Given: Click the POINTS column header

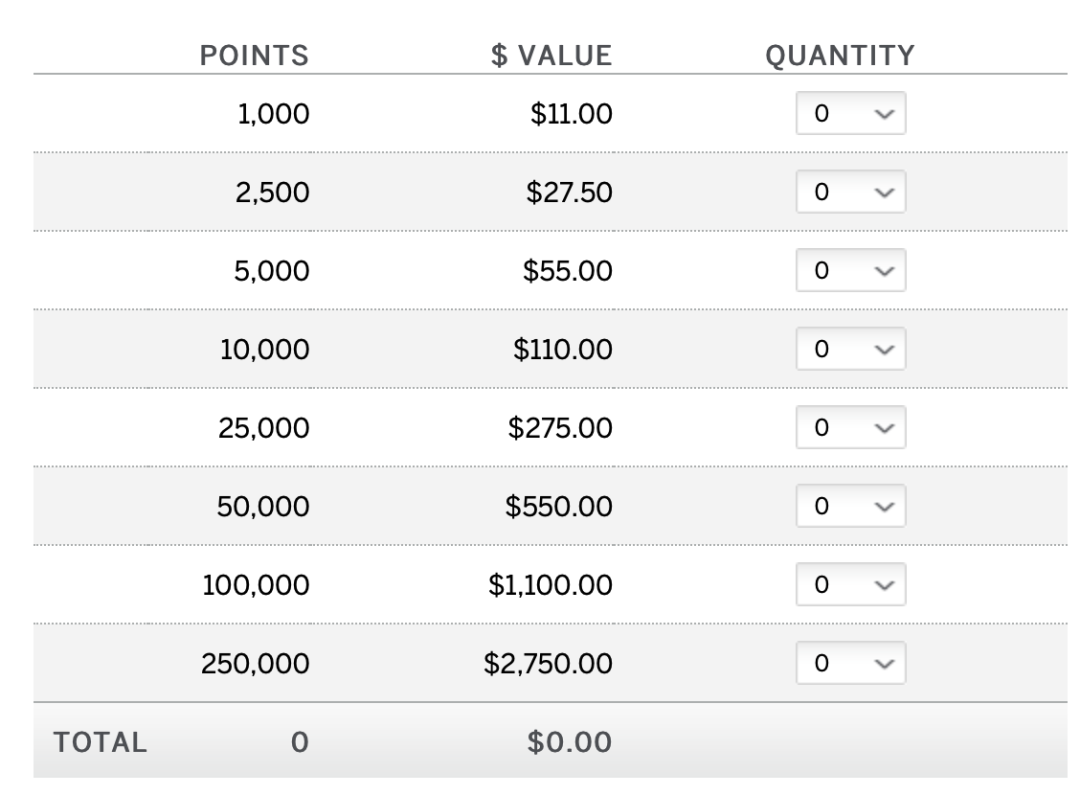Looking at the screenshot, I should coord(254,56).
